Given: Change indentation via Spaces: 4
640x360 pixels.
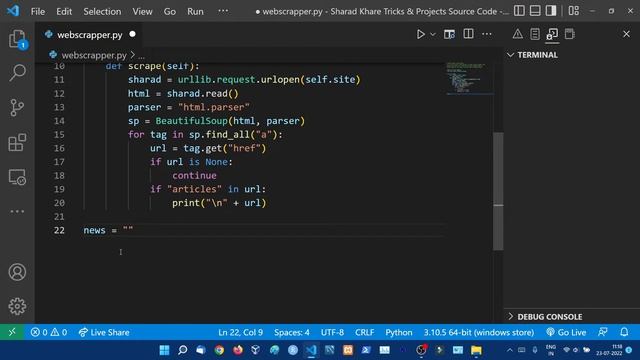Looking at the screenshot, I should click(291, 332).
